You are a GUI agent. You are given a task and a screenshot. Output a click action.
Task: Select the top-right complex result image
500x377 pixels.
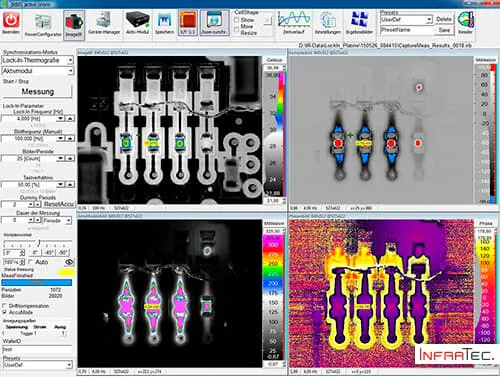381,130
